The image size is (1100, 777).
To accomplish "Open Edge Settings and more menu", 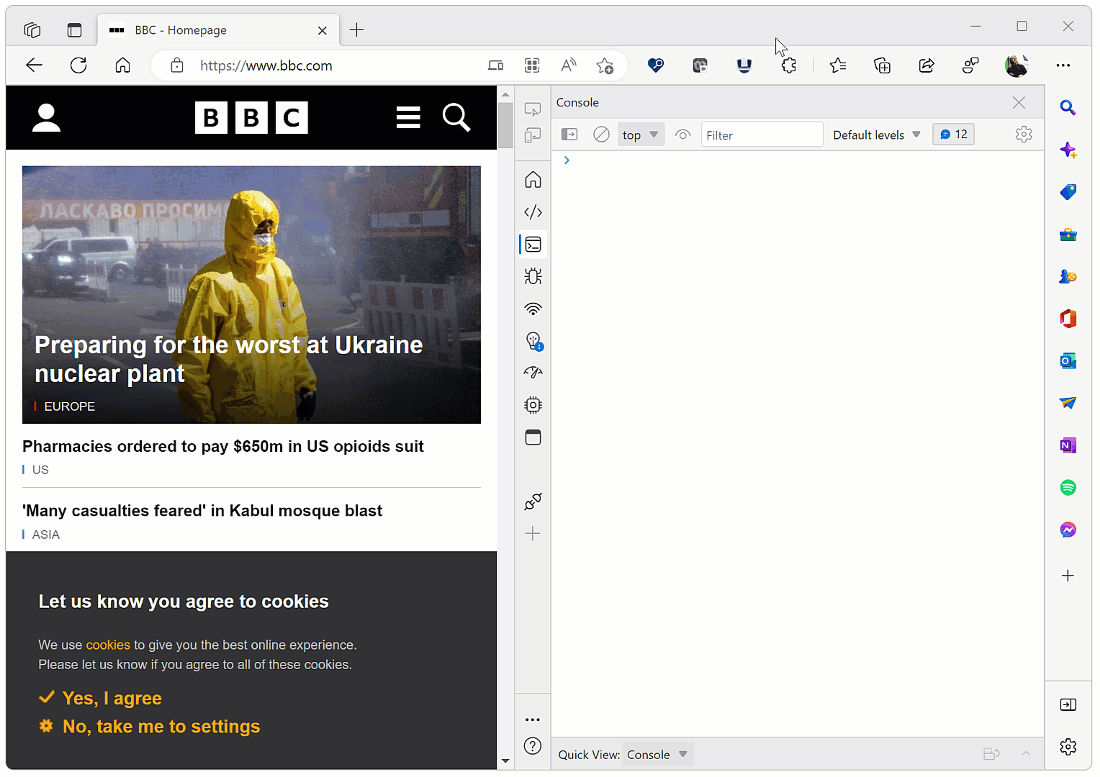I will [x=1063, y=65].
